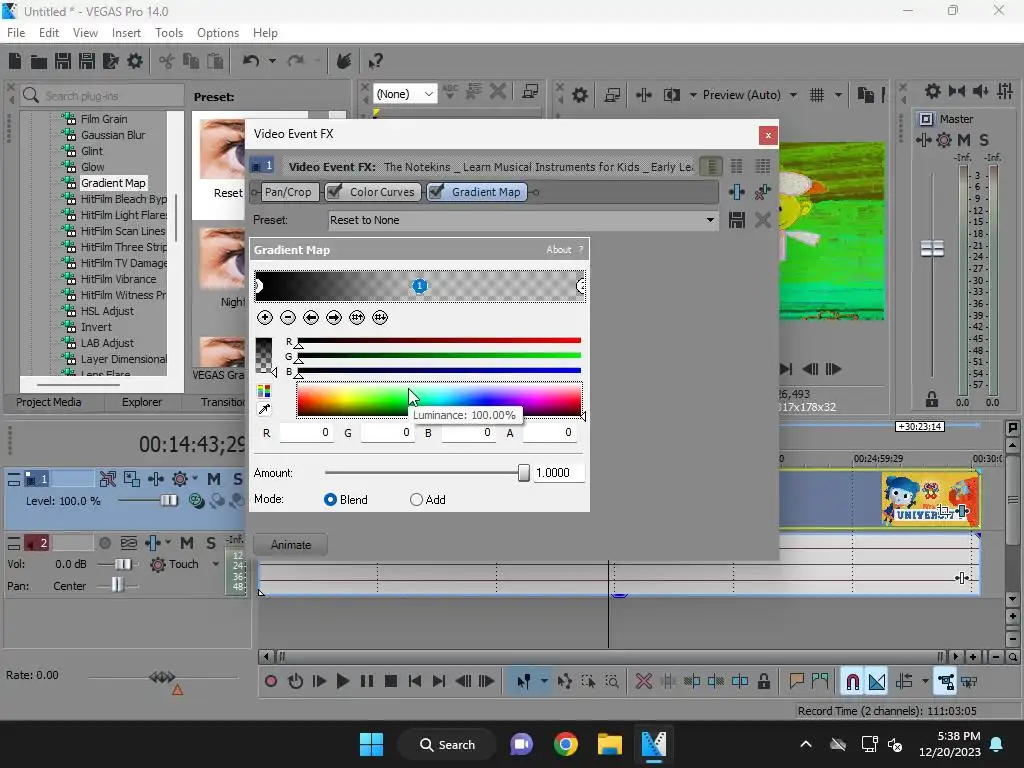Solo audio track 2 with S button

[210, 543]
